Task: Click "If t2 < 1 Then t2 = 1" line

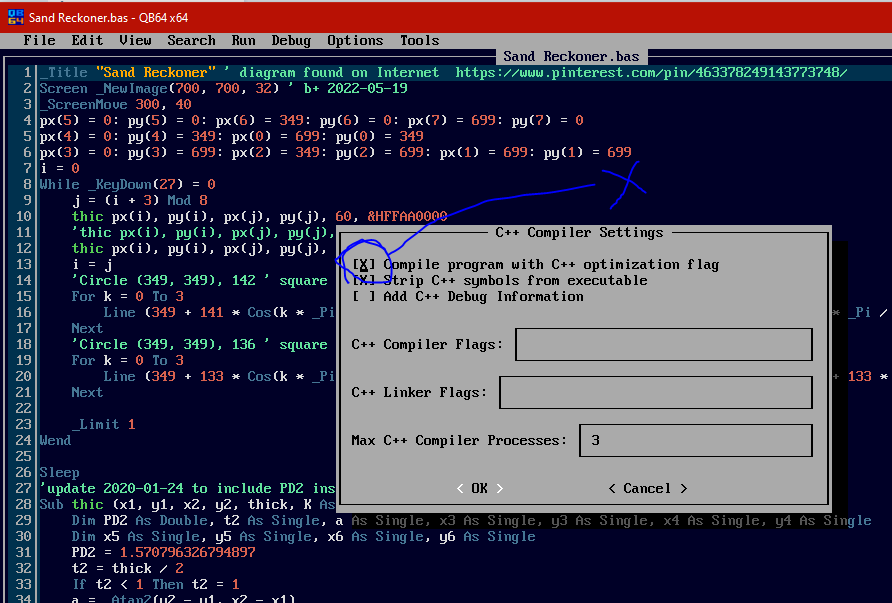Action: point(155,584)
